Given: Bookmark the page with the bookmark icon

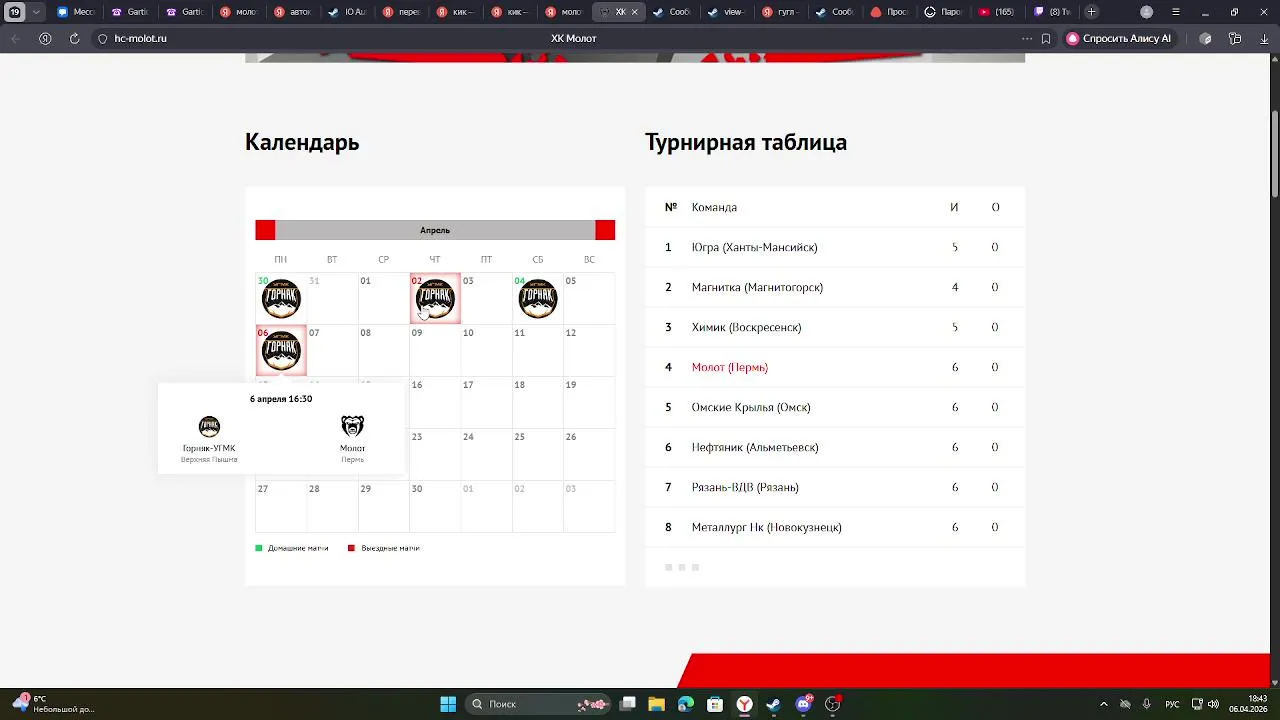Looking at the screenshot, I should 1046,38.
